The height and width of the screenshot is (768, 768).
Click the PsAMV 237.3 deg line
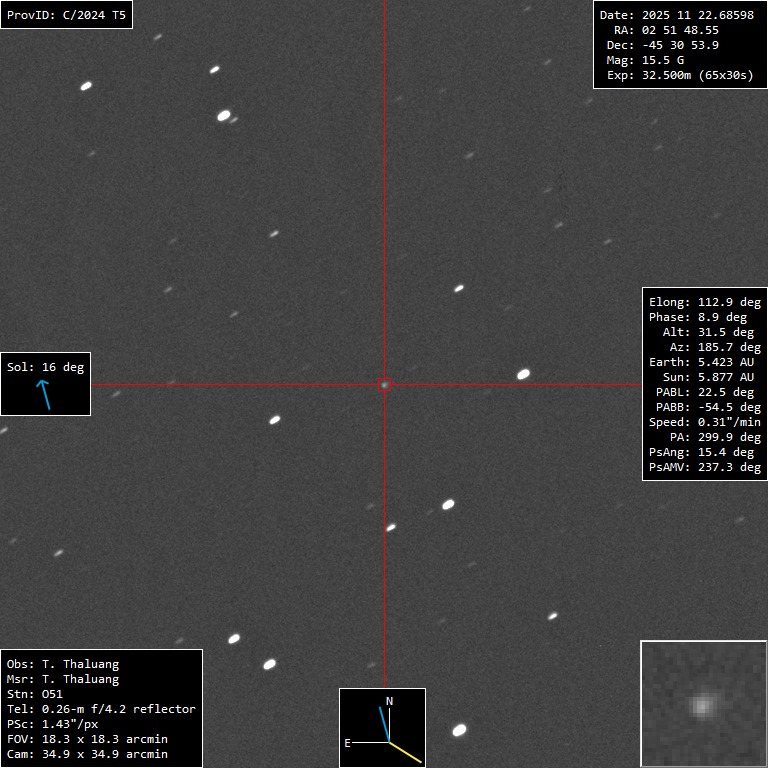tap(704, 467)
